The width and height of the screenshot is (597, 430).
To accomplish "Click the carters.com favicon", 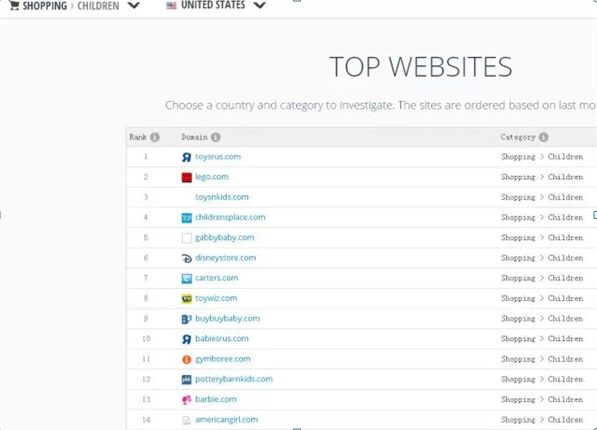I will (x=187, y=278).
